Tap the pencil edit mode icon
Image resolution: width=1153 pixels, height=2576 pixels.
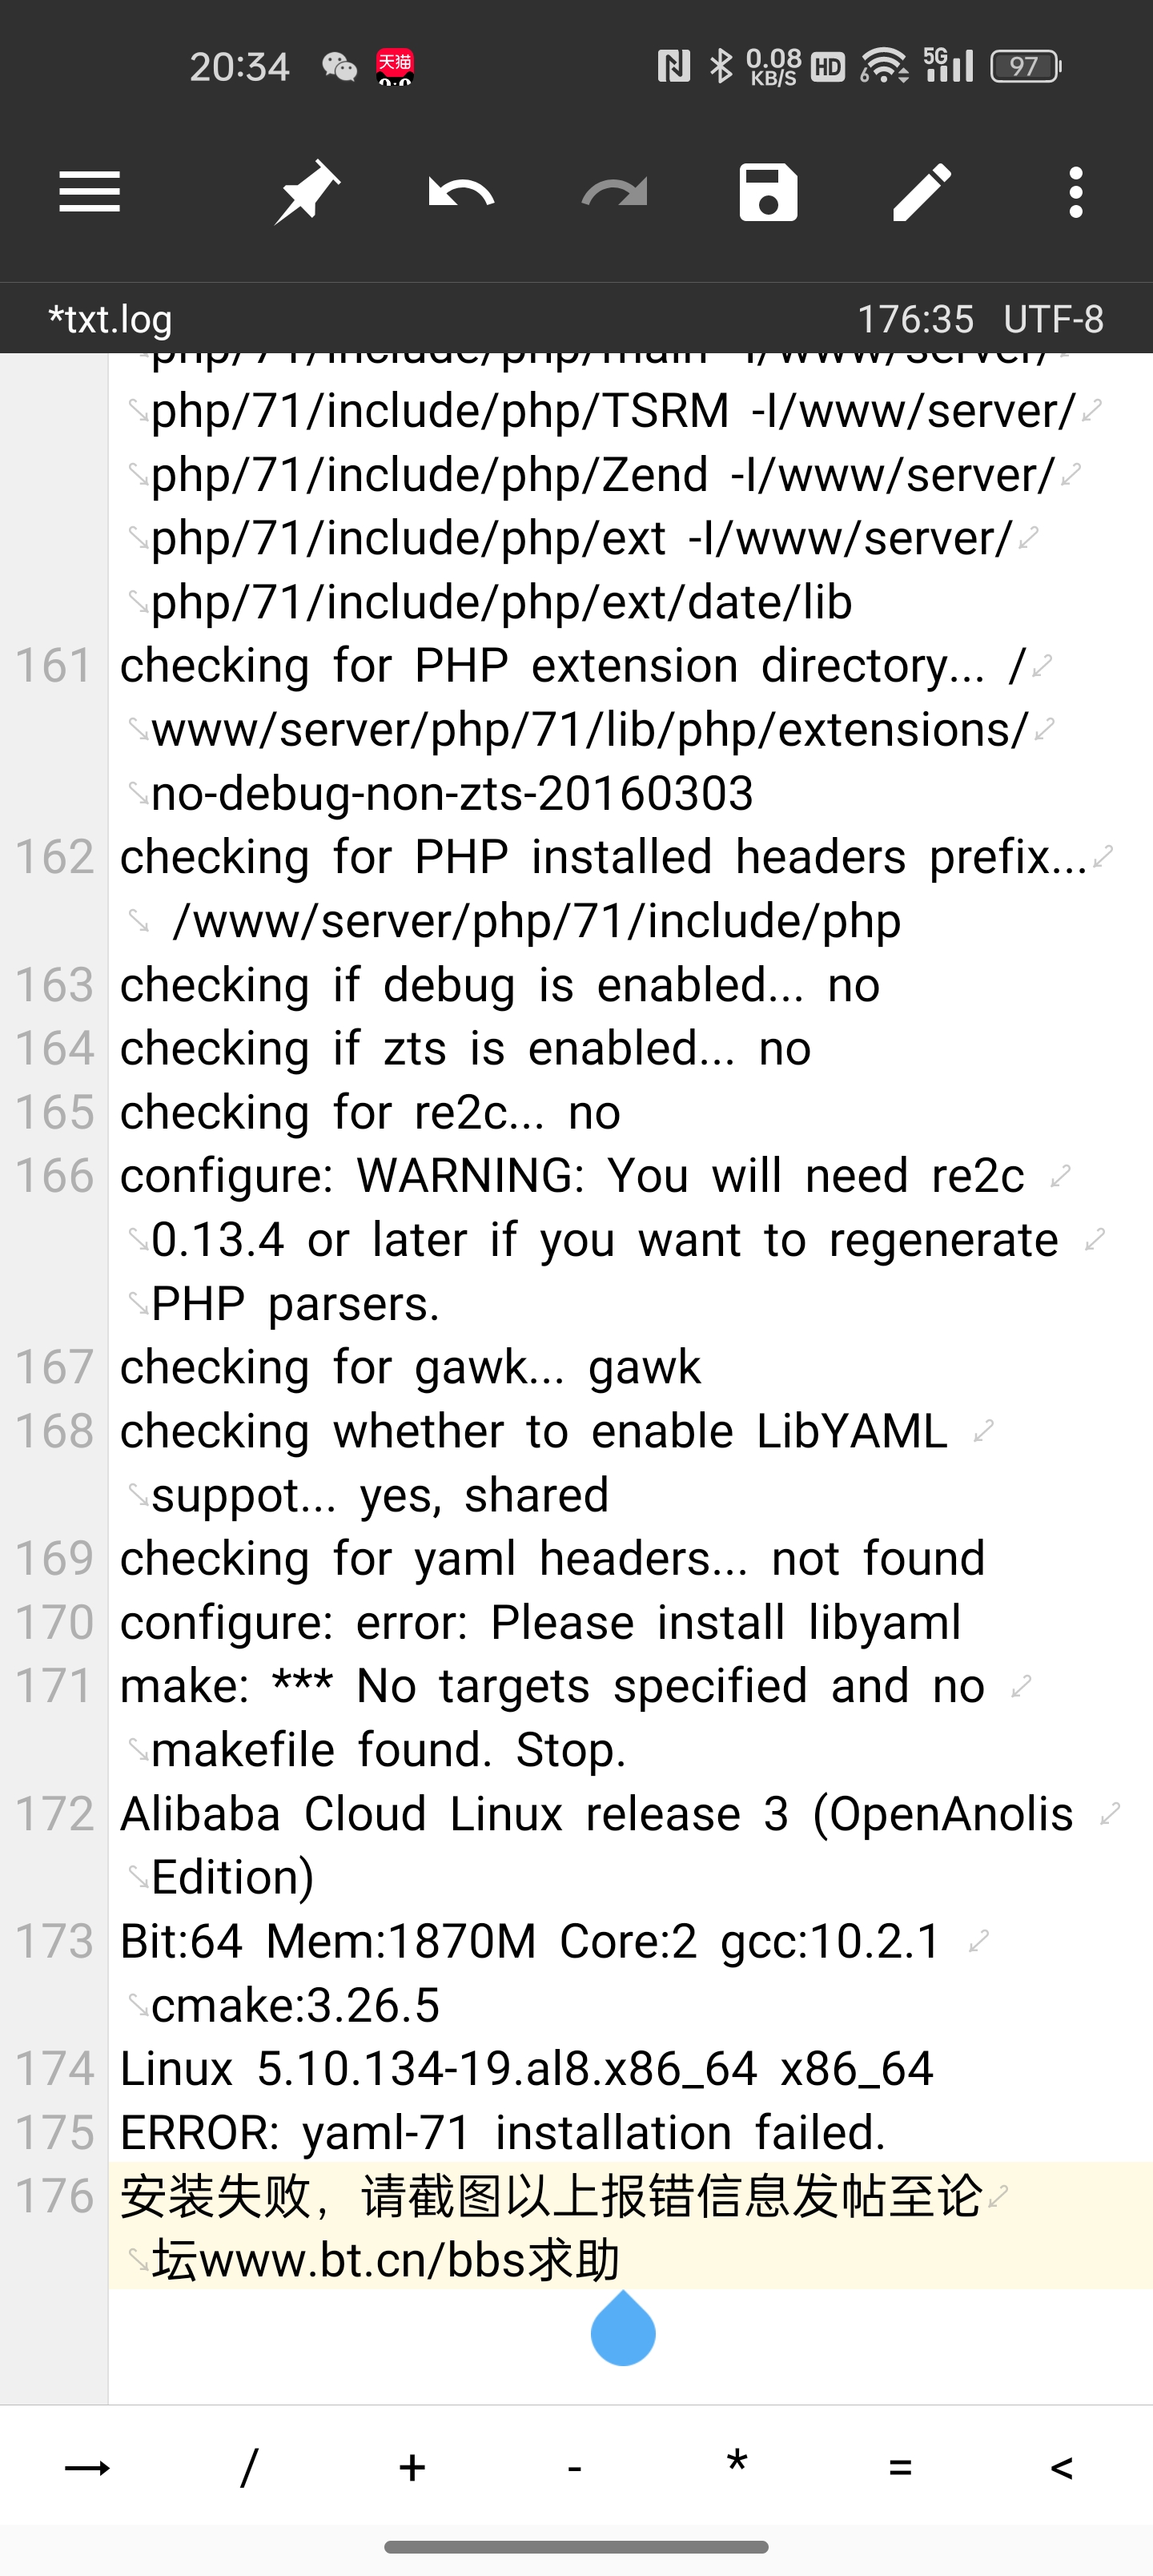click(921, 192)
